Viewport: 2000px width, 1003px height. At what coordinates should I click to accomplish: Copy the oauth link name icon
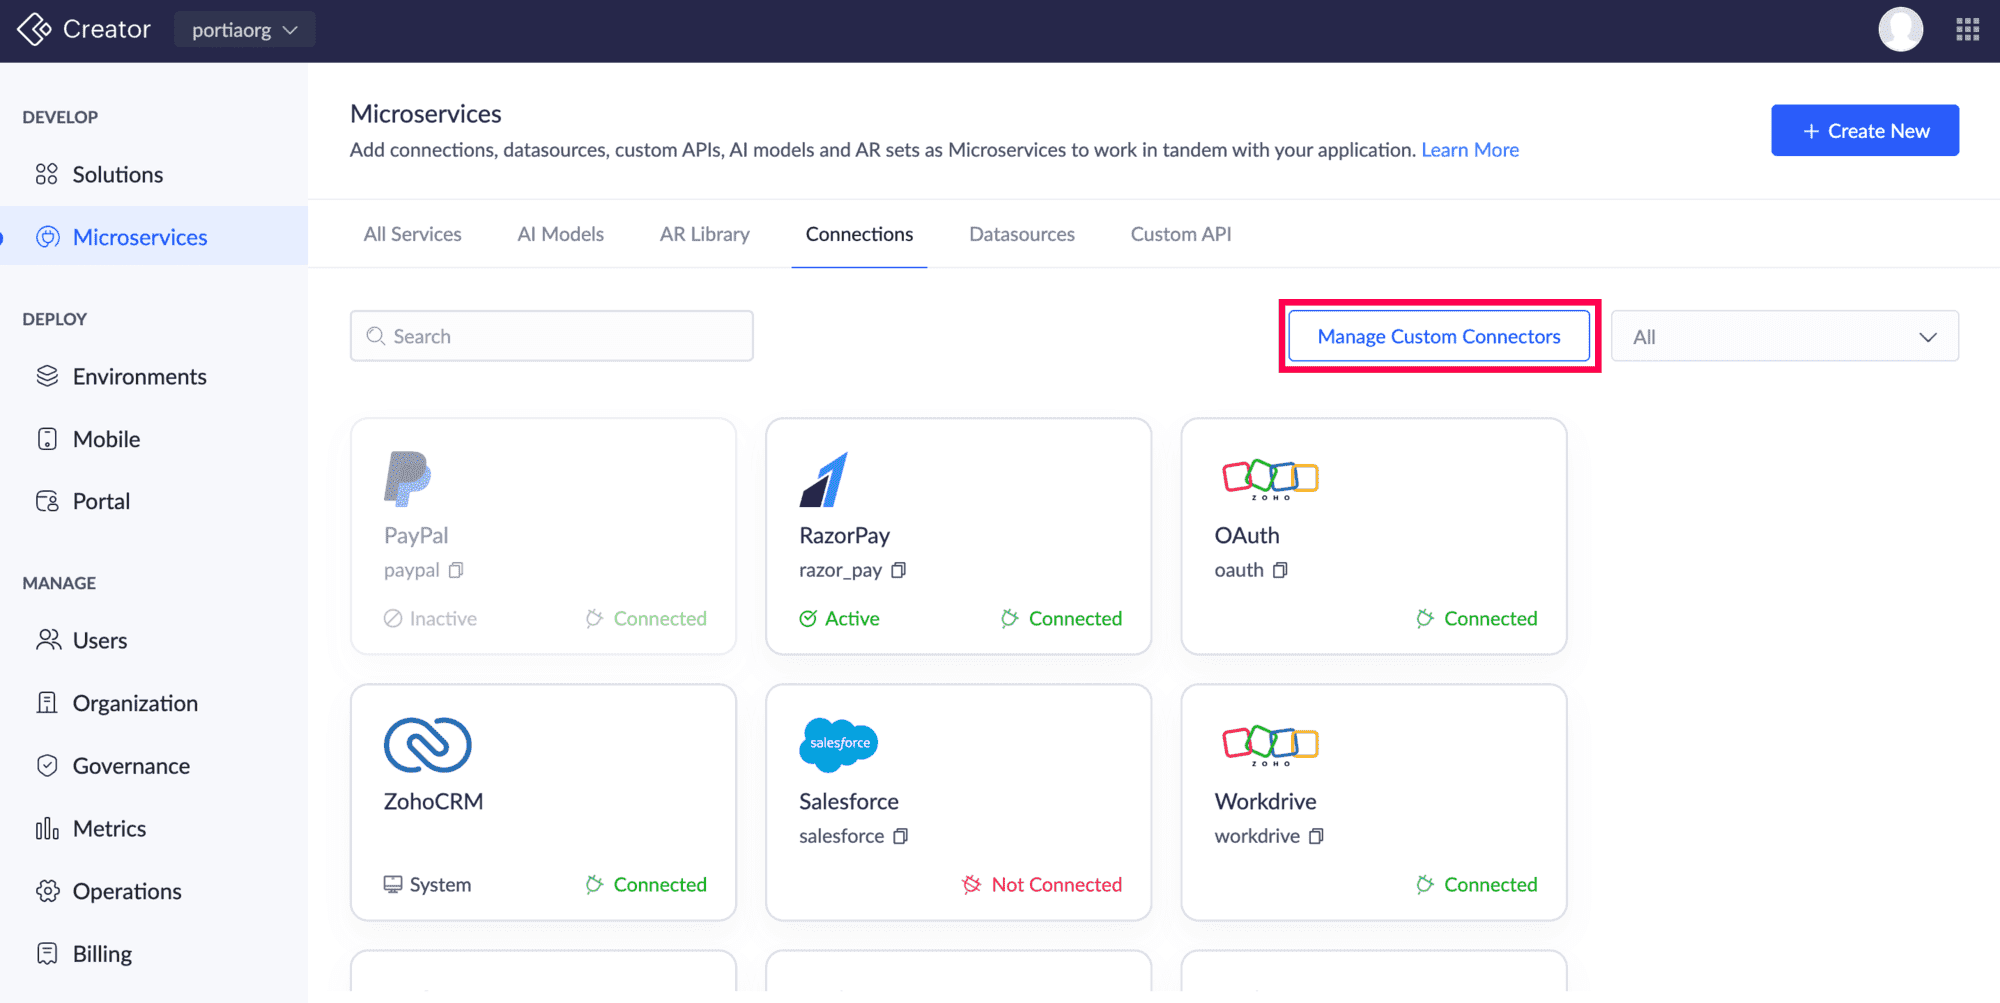1280,570
